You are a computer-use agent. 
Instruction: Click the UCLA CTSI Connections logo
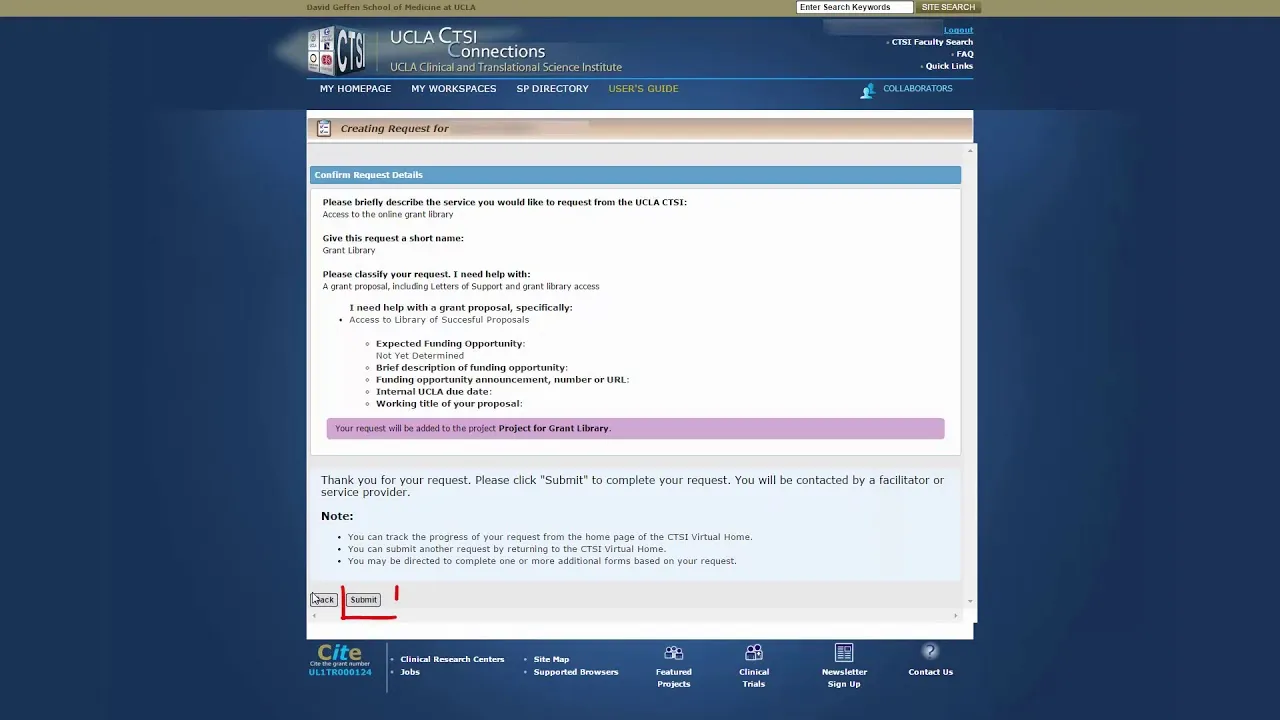(x=465, y=50)
